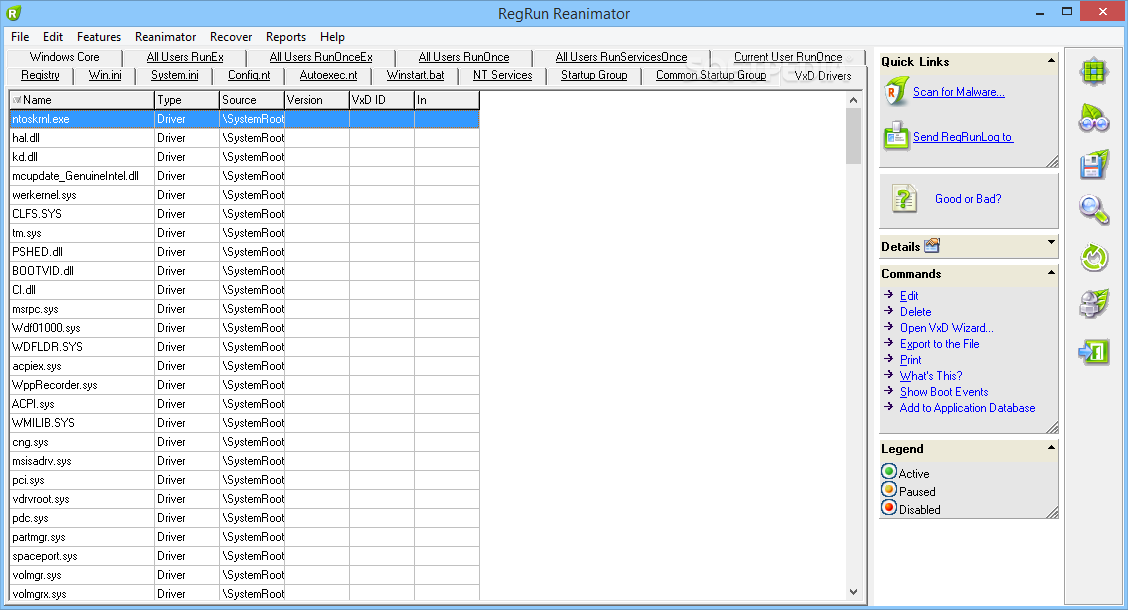Click the What's This? command
Viewport: 1128px width, 610px height.
click(930, 375)
